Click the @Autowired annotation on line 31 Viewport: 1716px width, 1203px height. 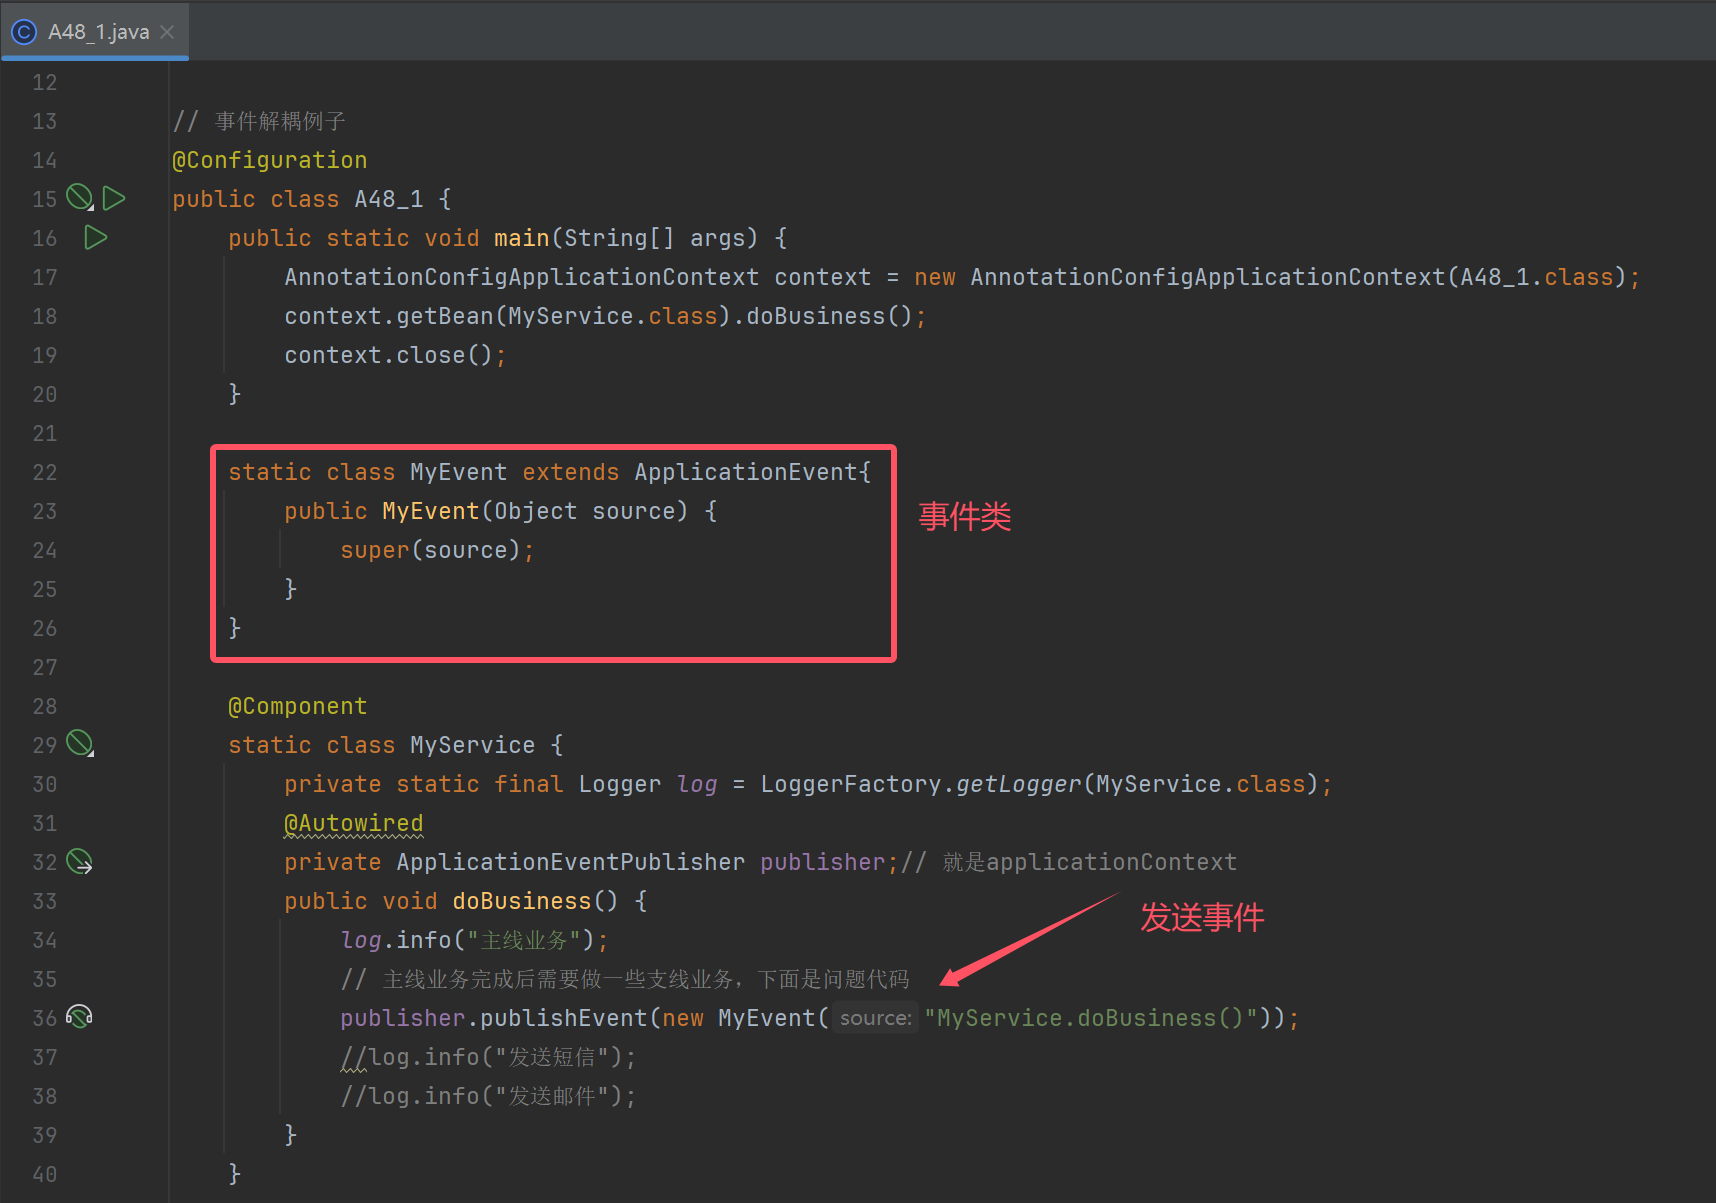354,823
